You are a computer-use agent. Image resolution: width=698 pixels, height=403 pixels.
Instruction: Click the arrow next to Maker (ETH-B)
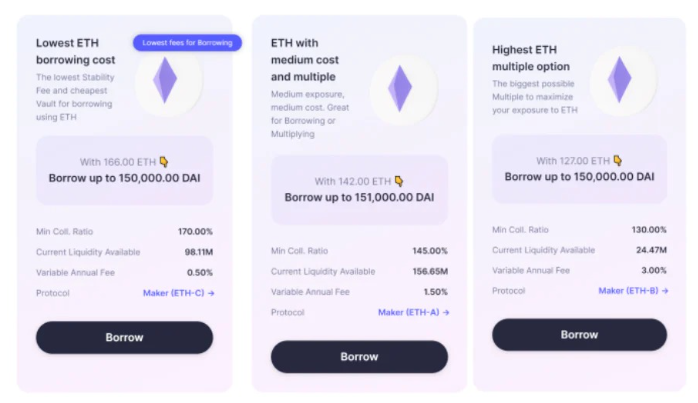(665, 291)
